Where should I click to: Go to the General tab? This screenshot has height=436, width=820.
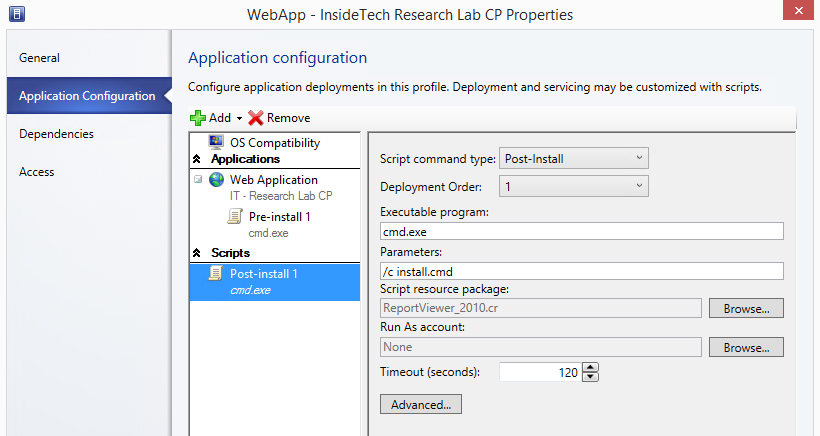(x=39, y=58)
